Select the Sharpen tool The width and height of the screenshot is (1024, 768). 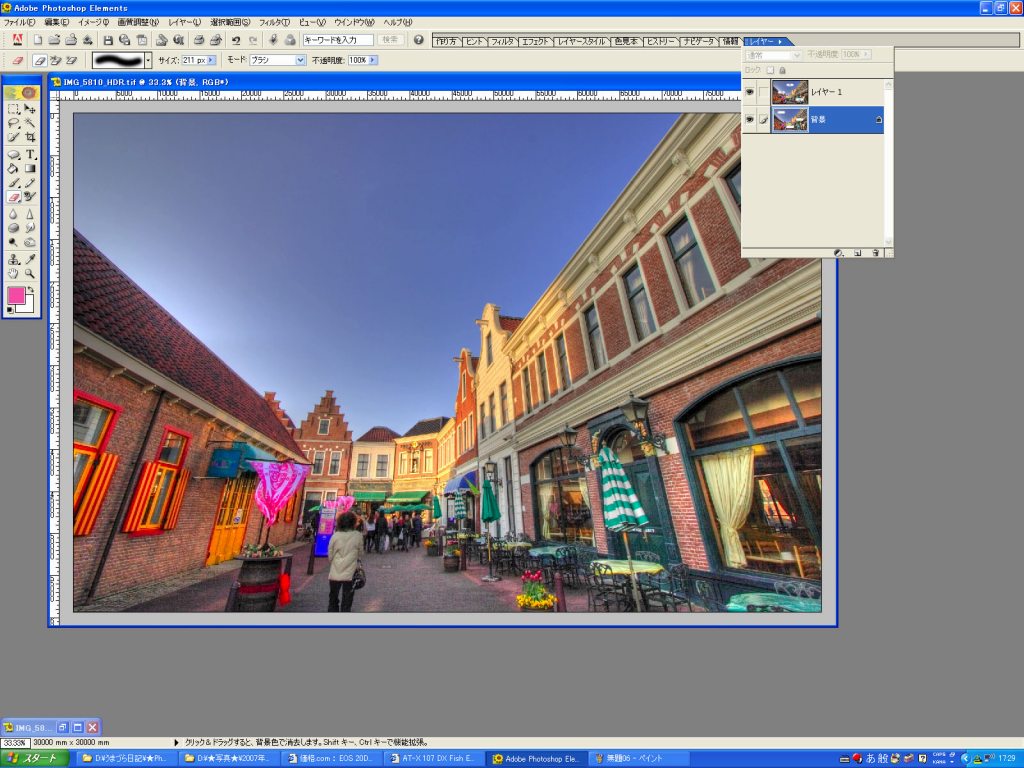[x=30, y=215]
